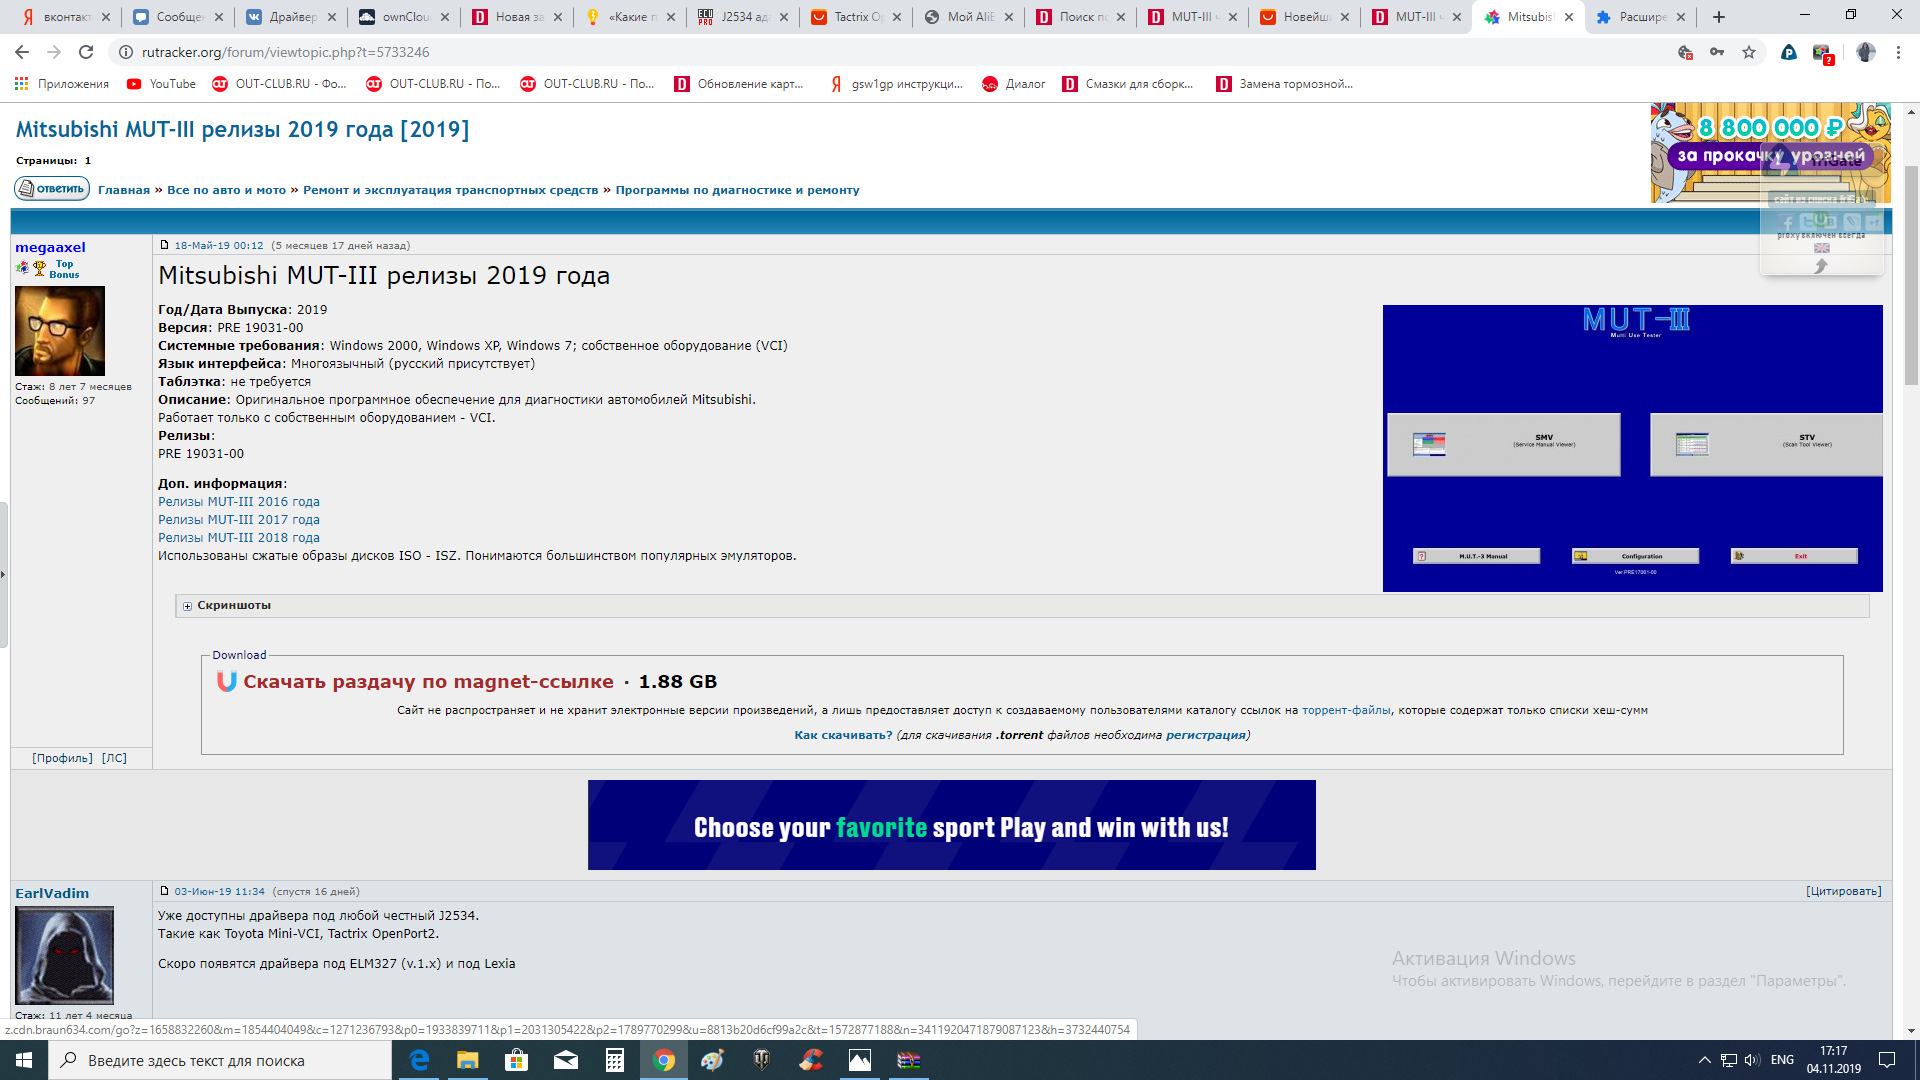The image size is (1920, 1080).
Task: Open EarlVadim user name
Action: coord(52,893)
